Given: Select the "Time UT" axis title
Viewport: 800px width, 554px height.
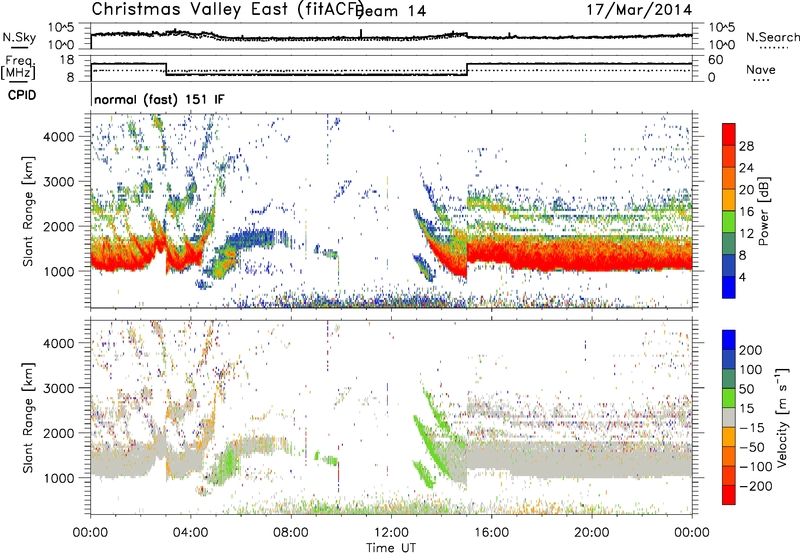Looking at the screenshot, I should coord(391,548).
